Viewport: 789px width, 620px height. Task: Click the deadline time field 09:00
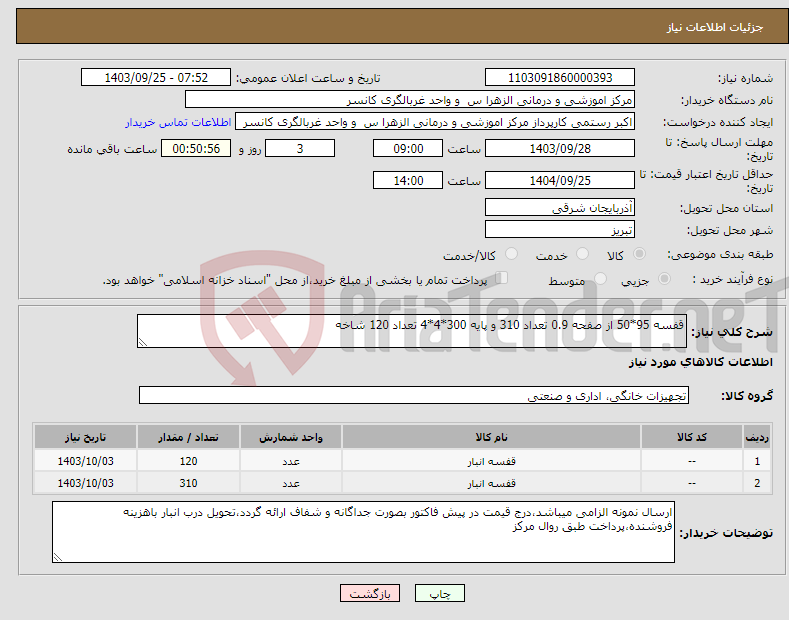408,148
